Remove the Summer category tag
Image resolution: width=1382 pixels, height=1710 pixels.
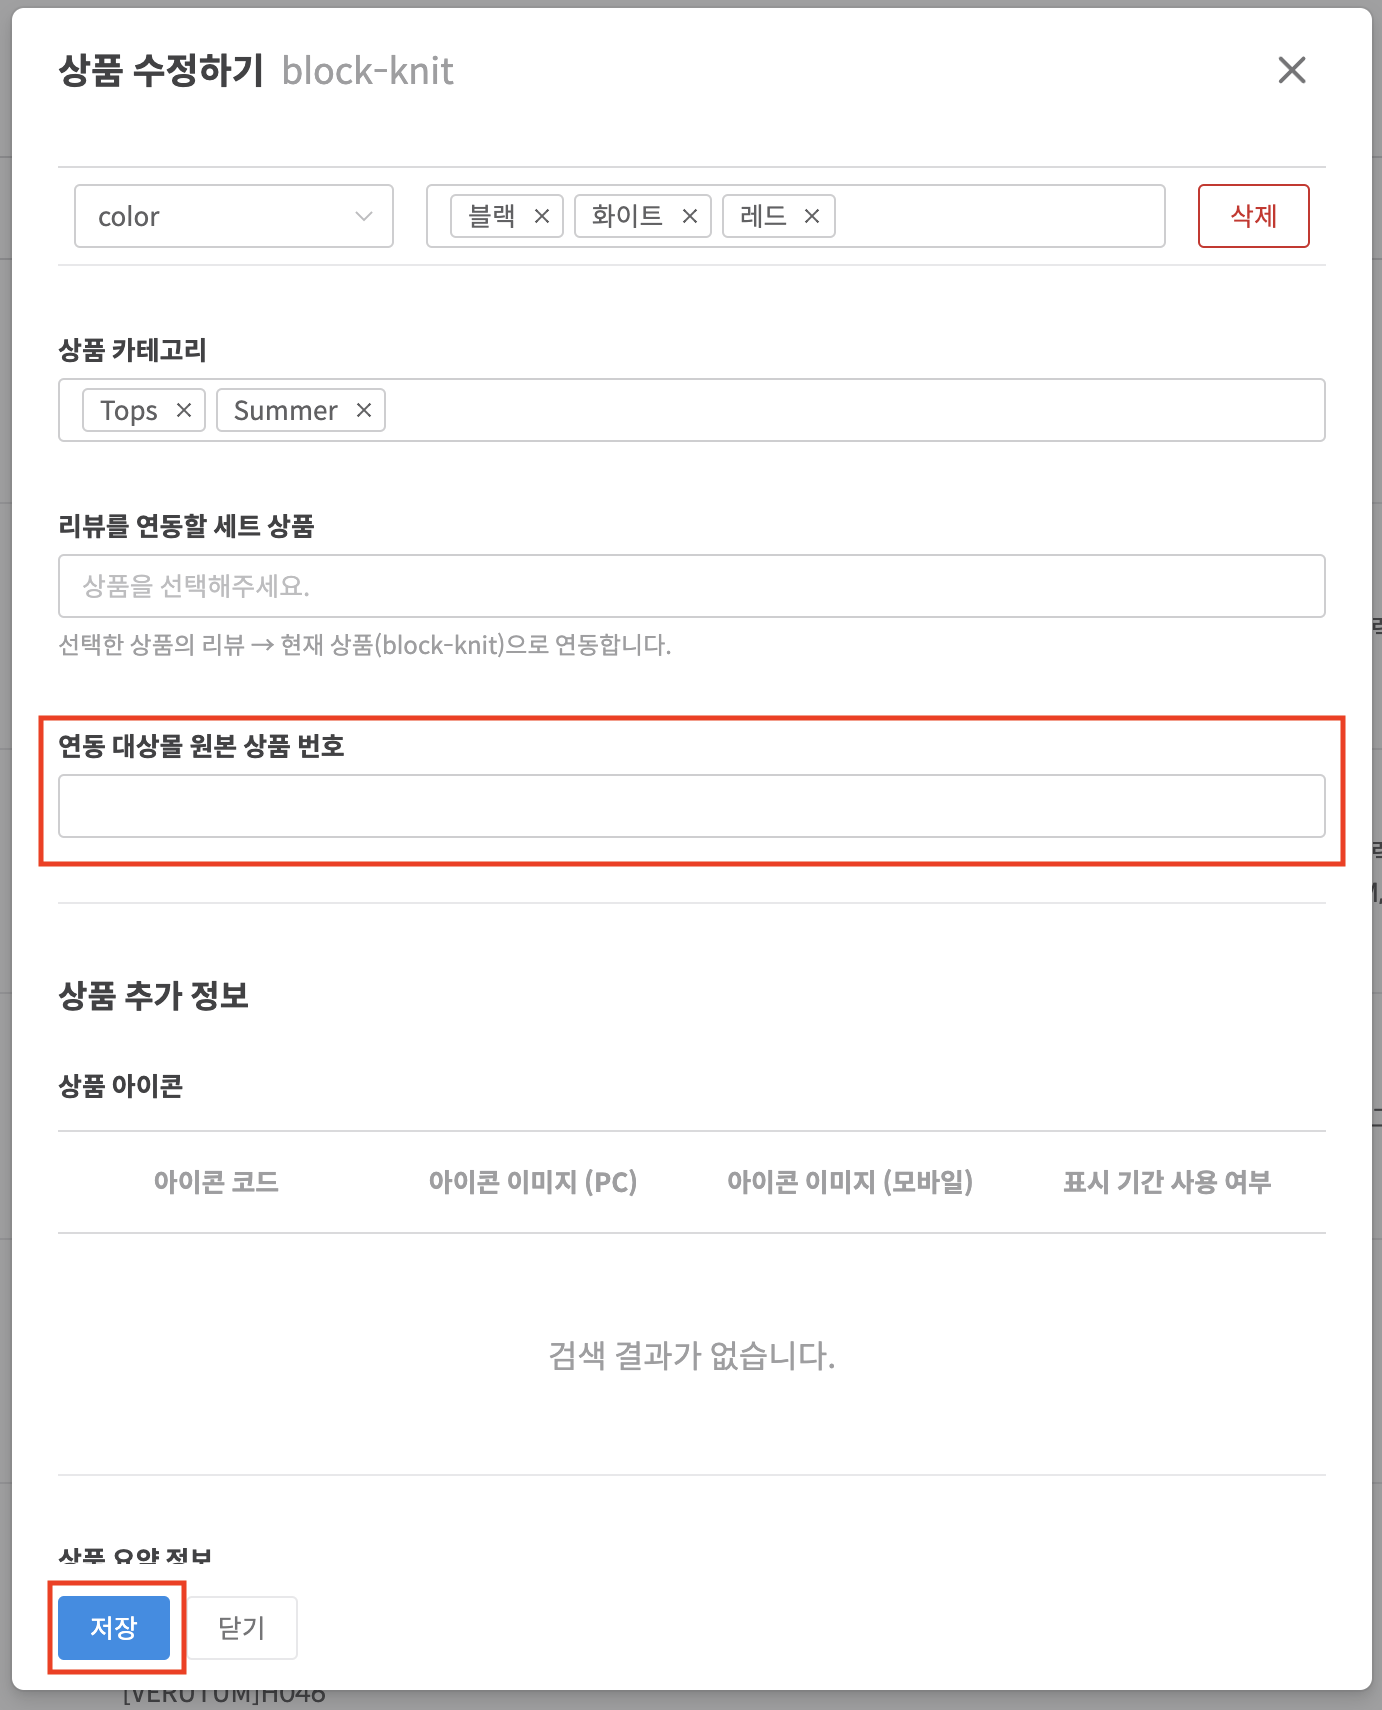pos(364,410)
